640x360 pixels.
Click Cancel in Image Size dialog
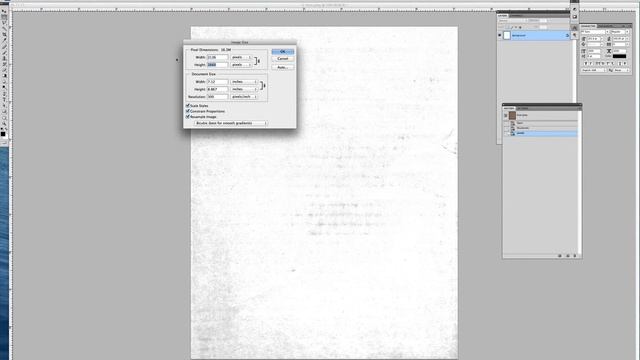coord(282,59)
